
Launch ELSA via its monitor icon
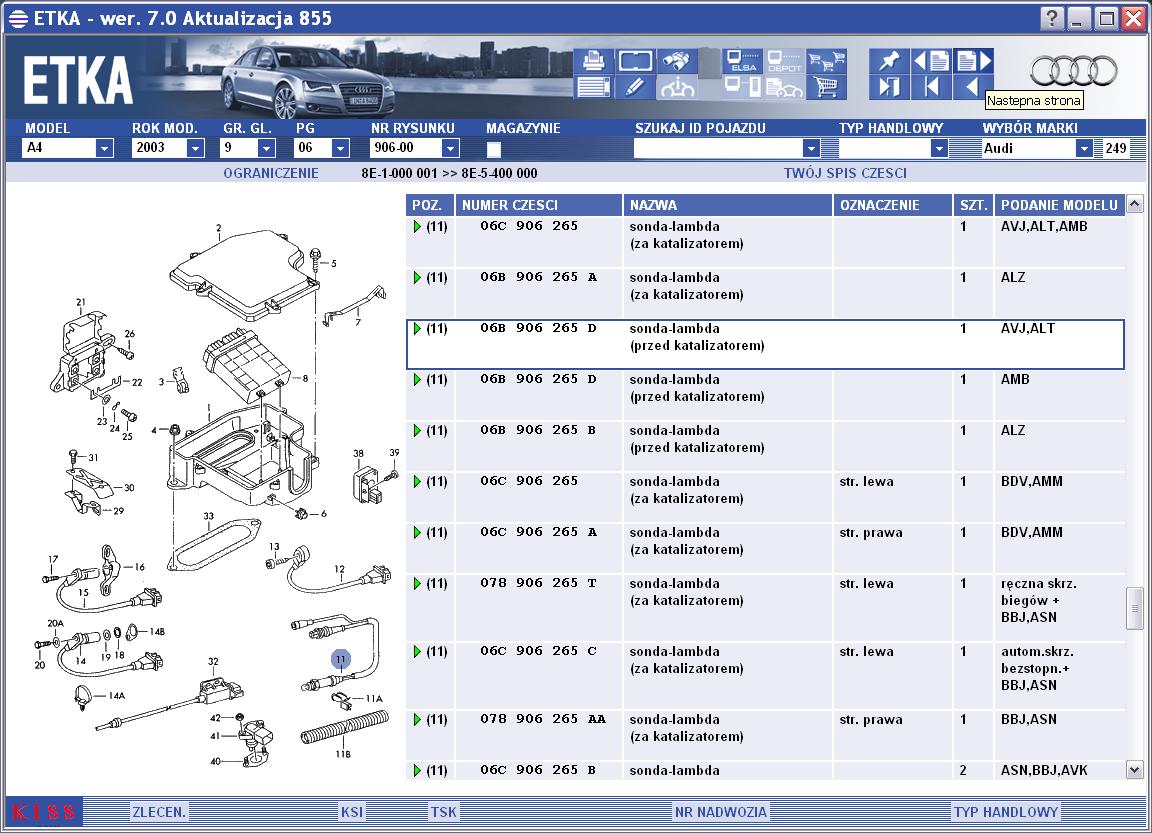(x=743, y=60)
